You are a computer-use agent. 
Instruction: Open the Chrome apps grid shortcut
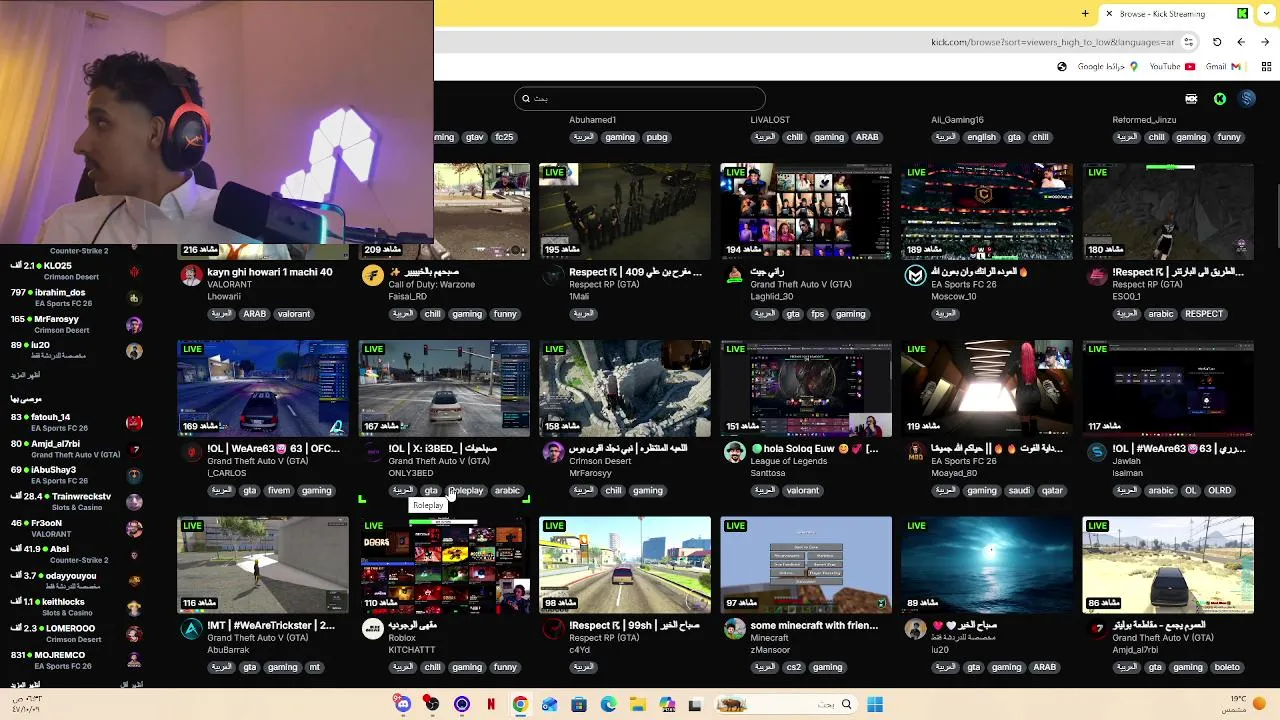pos(1266,67)
